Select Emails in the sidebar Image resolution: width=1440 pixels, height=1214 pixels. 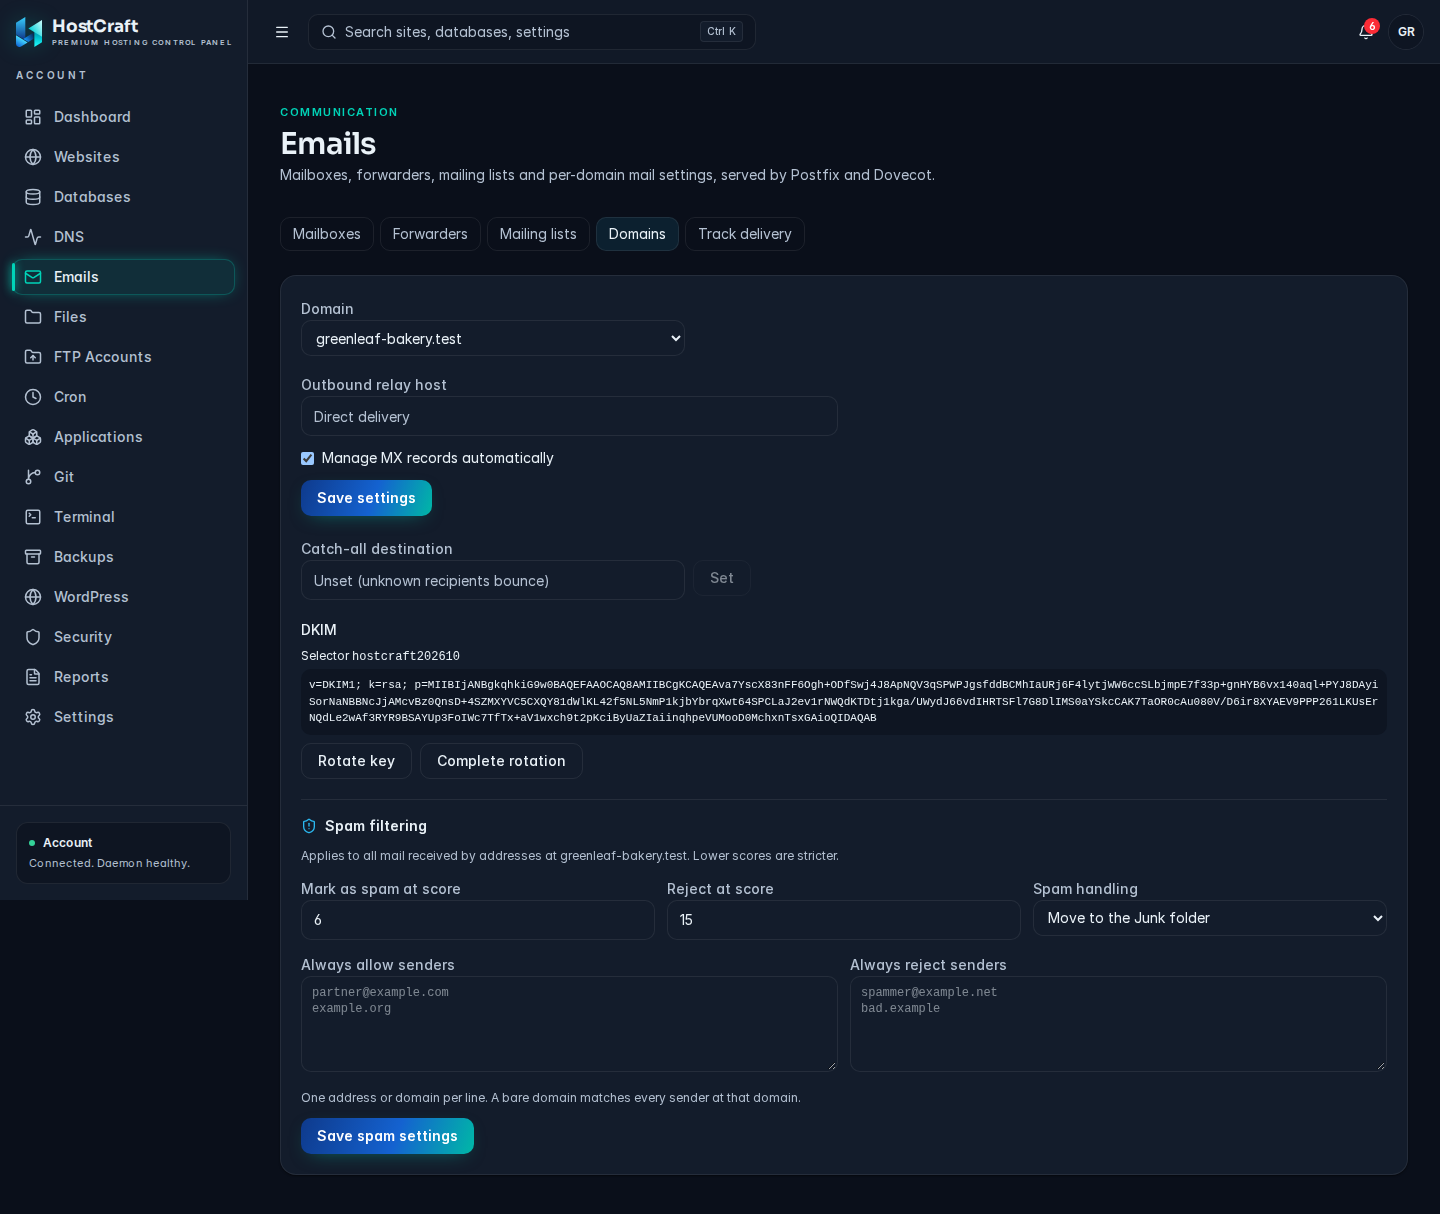pyautogui.click(x=123, y=277)
